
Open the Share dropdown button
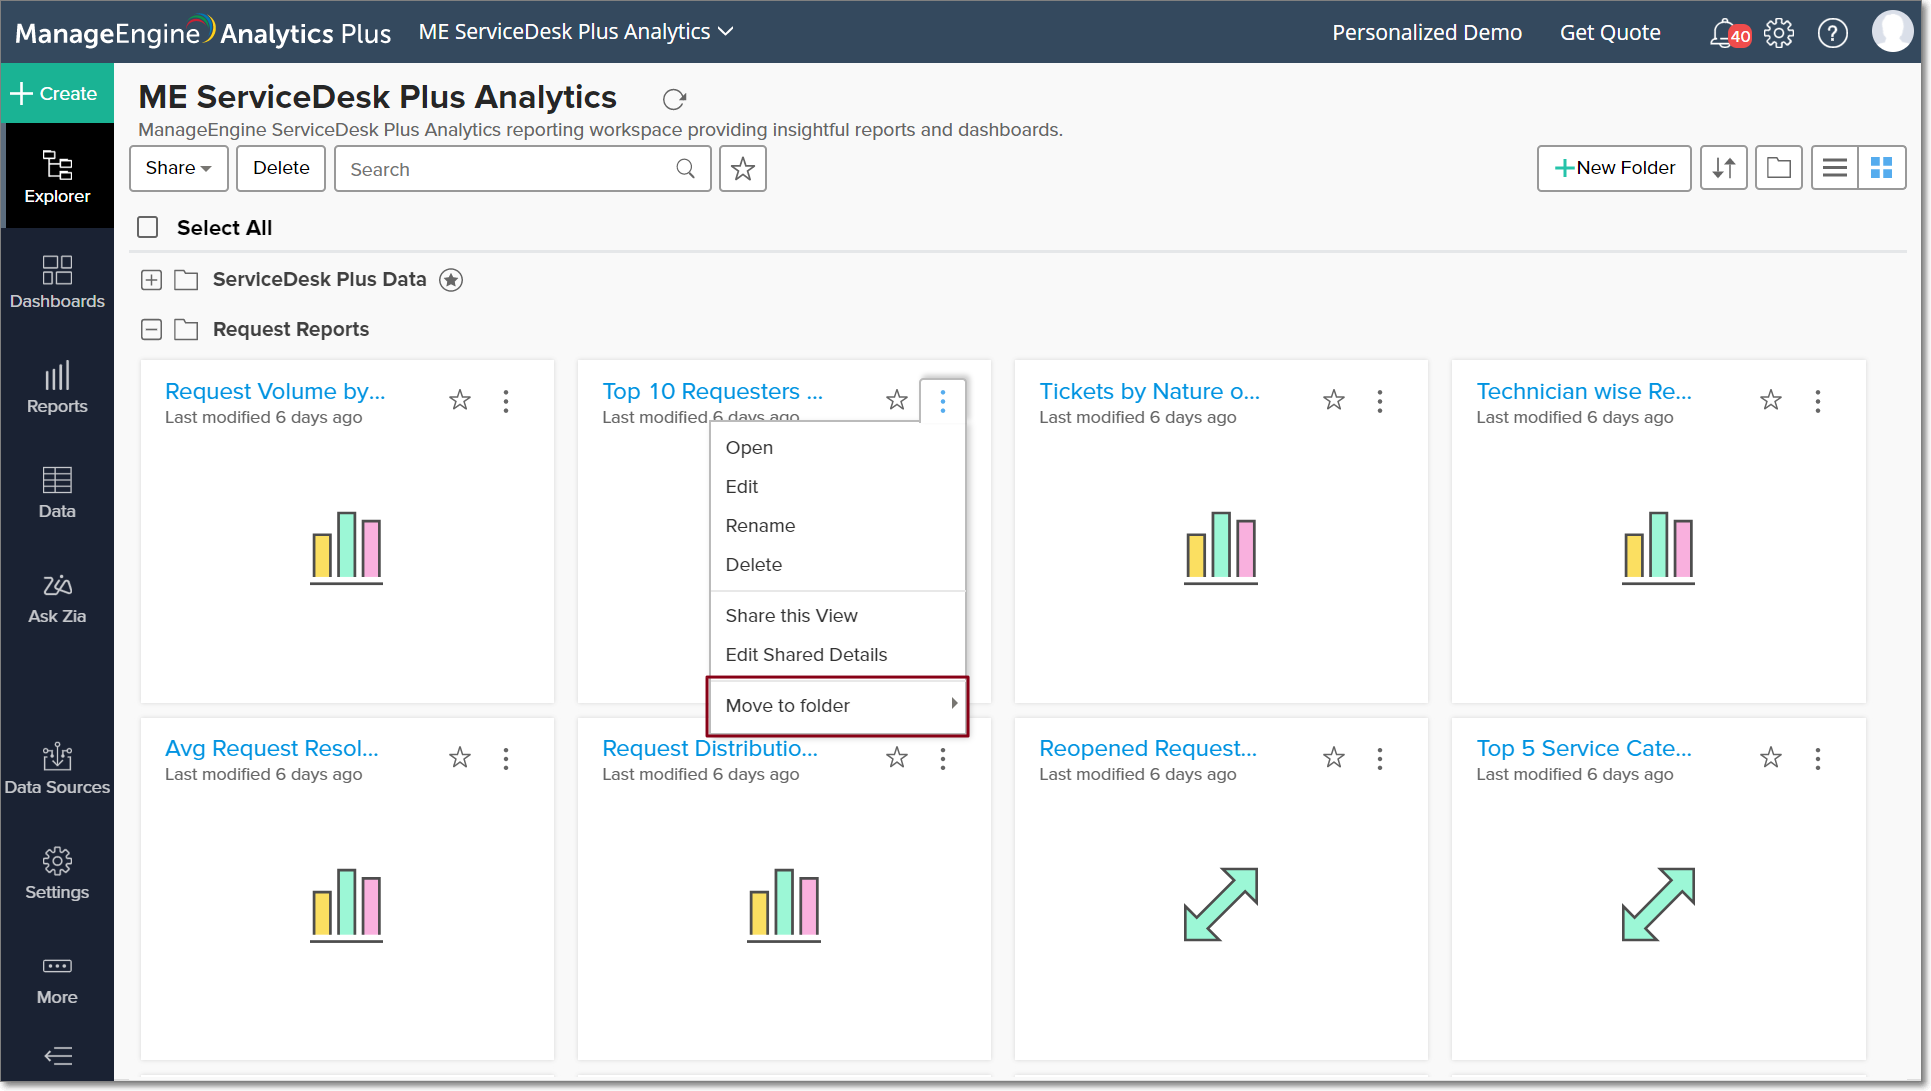tap(178, 168)
